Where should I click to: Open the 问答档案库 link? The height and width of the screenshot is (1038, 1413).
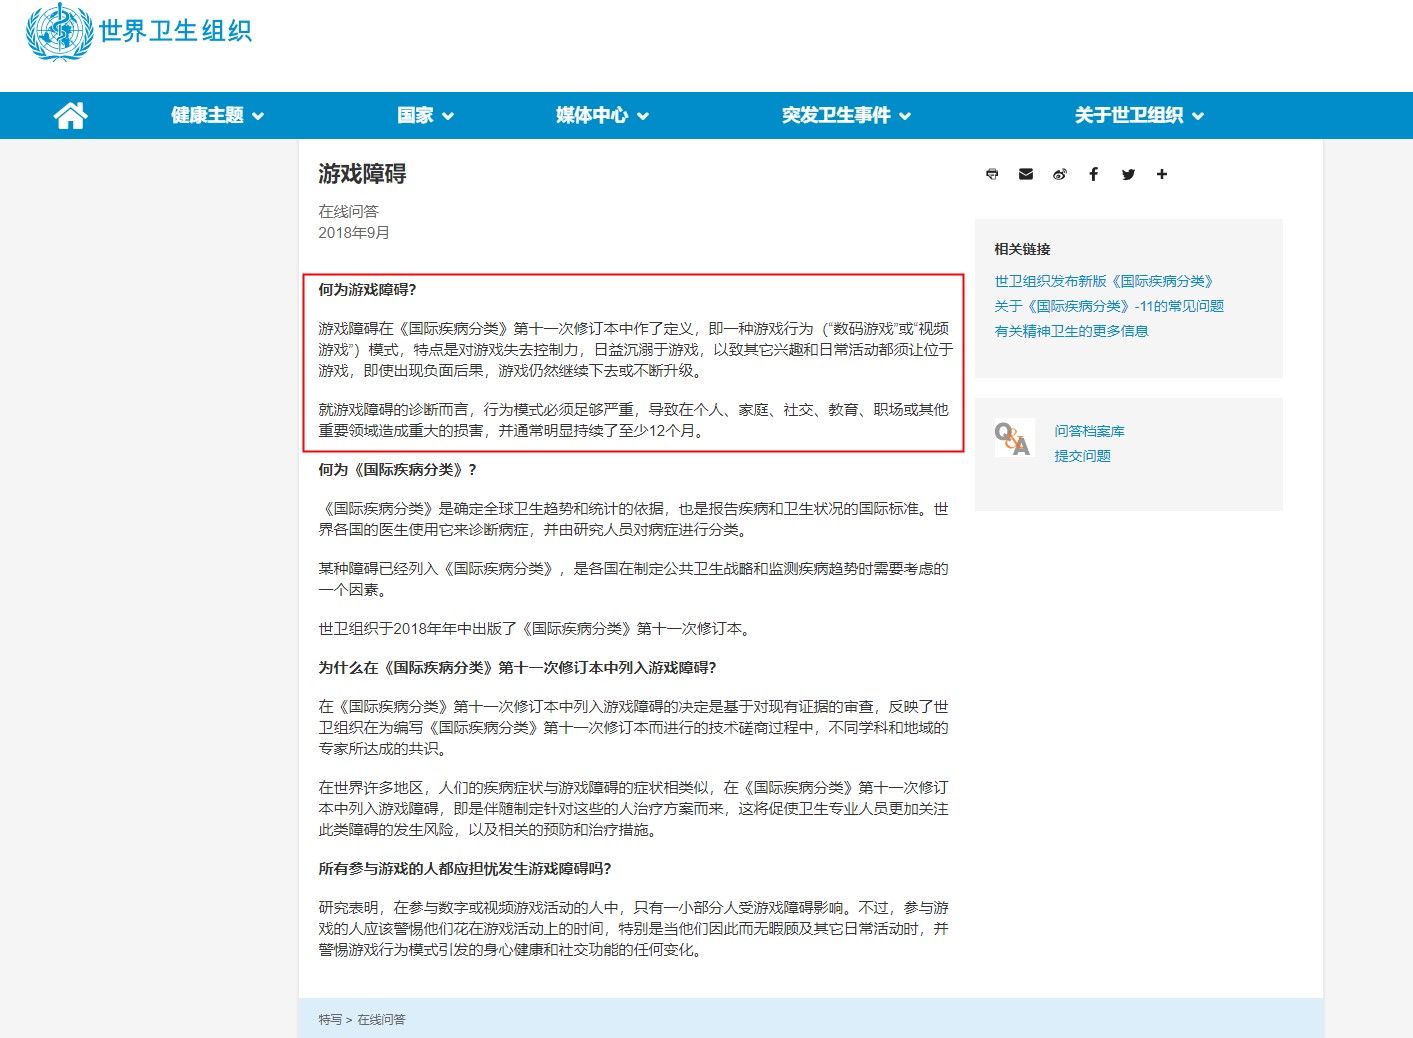tap(1089, 431)
